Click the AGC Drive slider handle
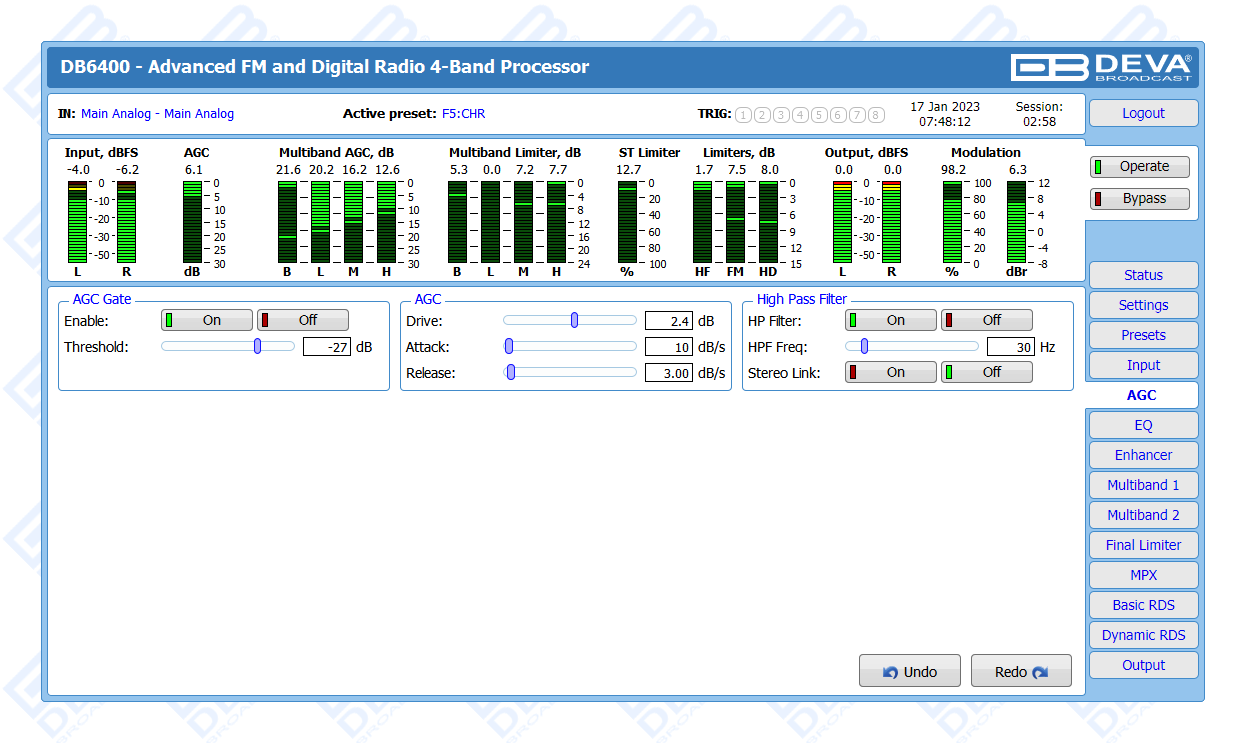The image size is (1246, 743). (x=574, y=321)
